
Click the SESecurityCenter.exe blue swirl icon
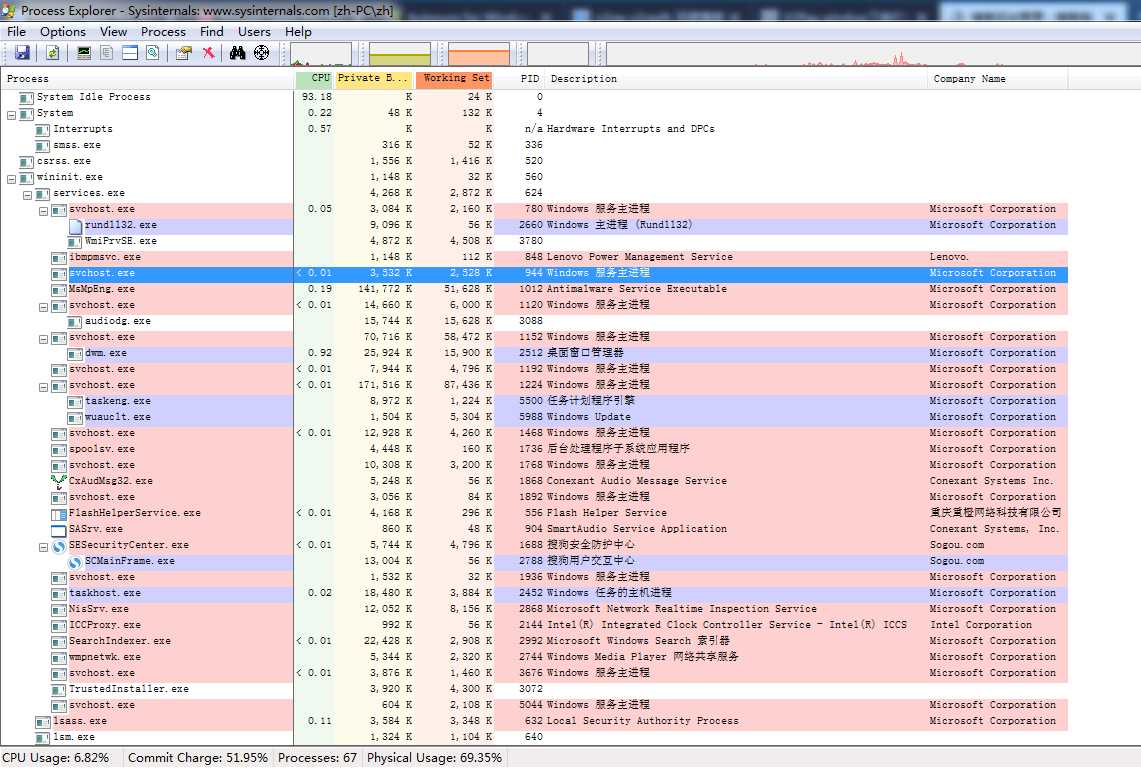click(x=59, y=546)
